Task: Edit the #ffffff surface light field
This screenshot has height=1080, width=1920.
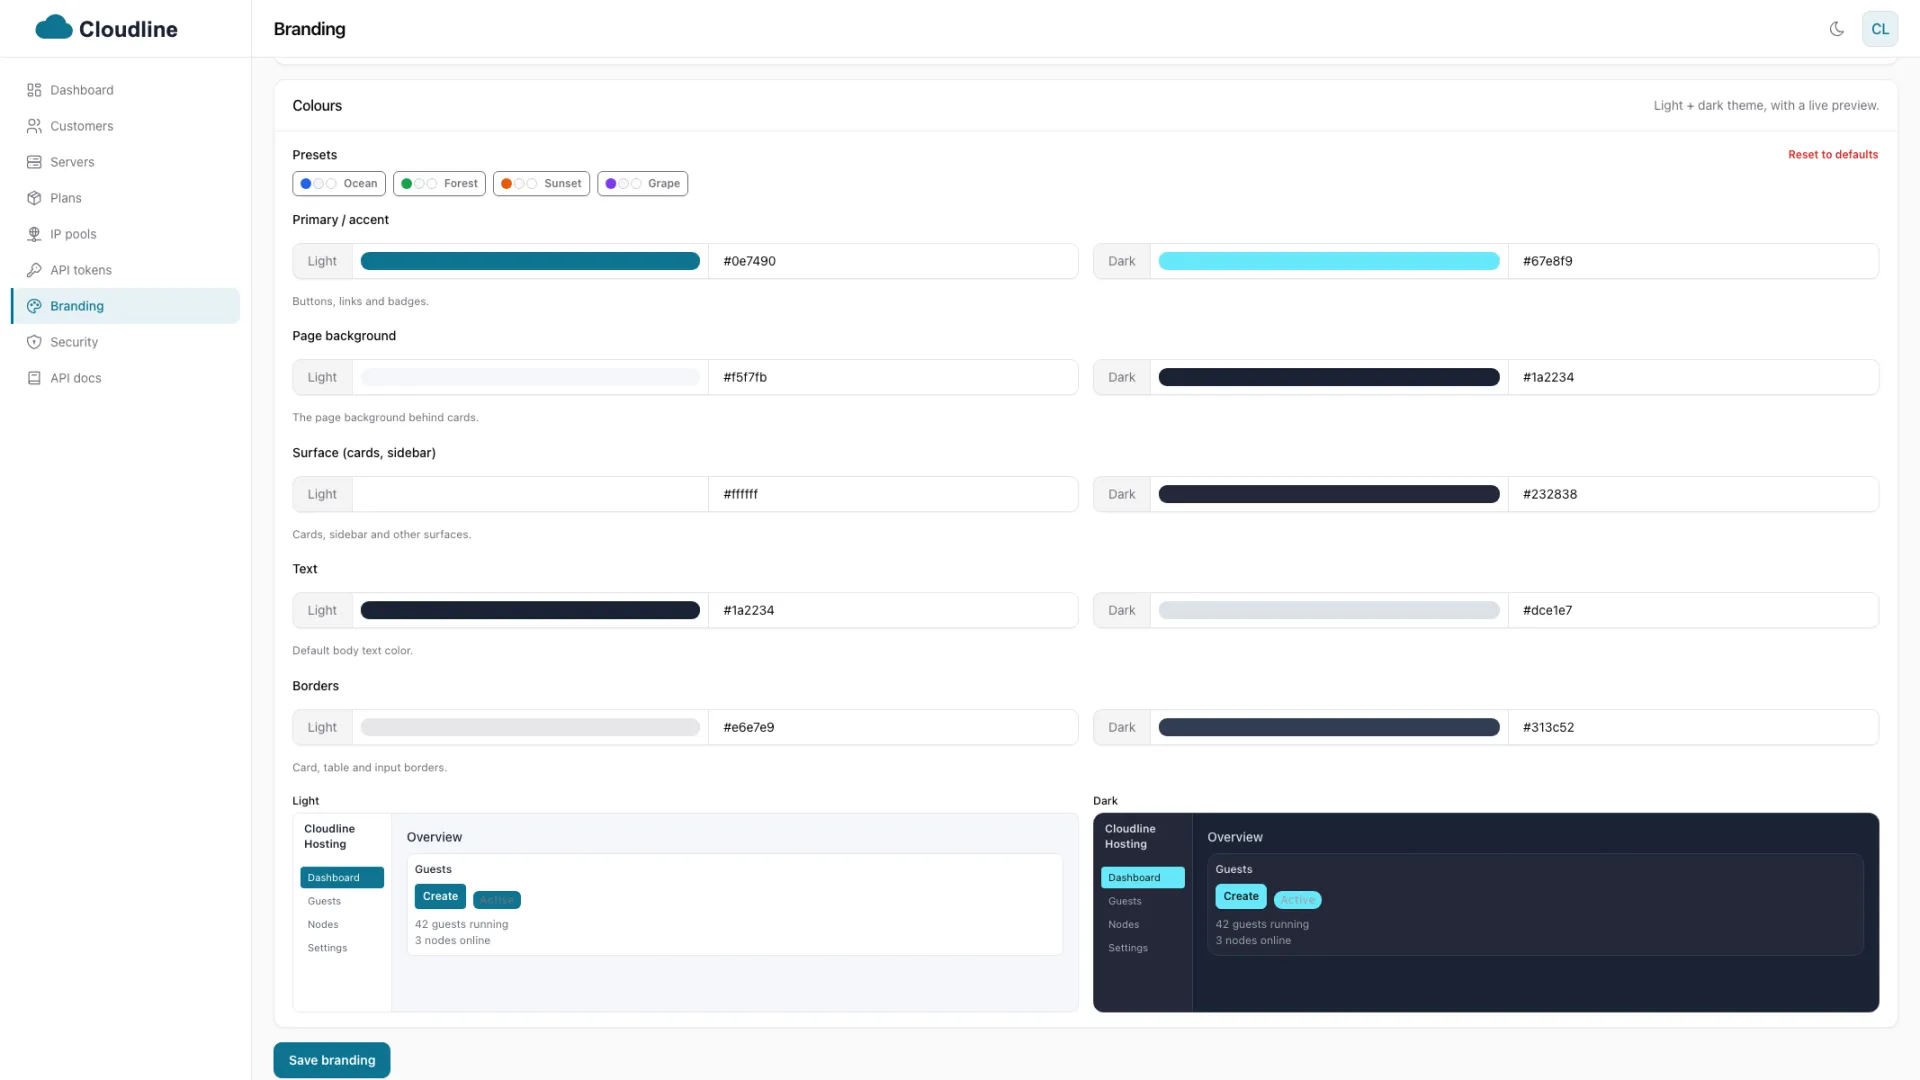Action: click(893, 494)
